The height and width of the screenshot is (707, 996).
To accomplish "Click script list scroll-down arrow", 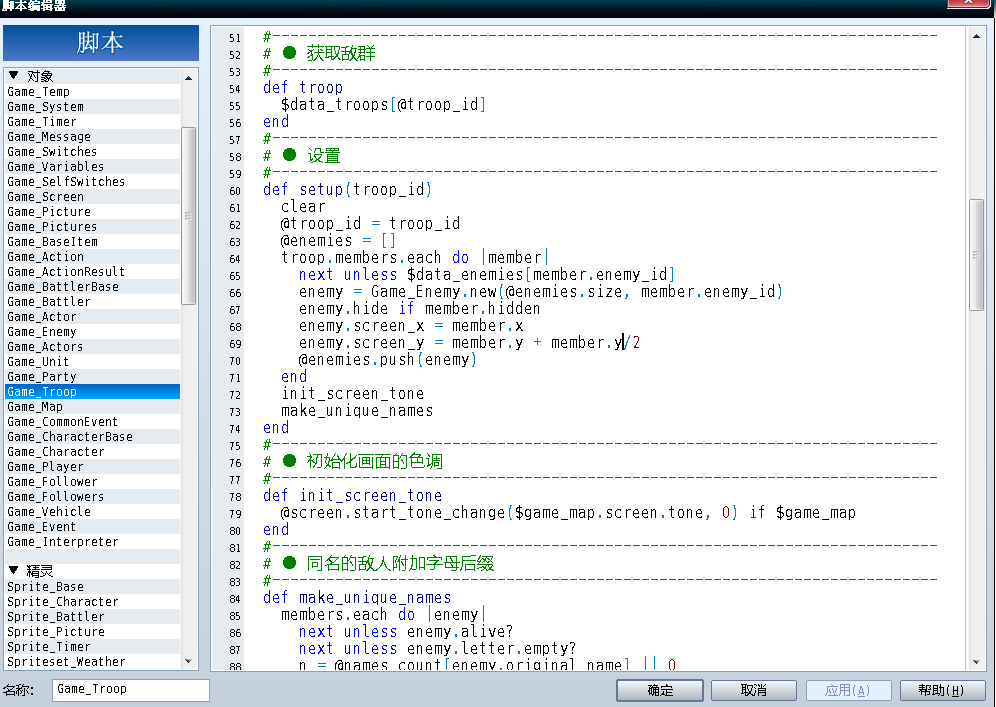I will click(x=189, y=661).
